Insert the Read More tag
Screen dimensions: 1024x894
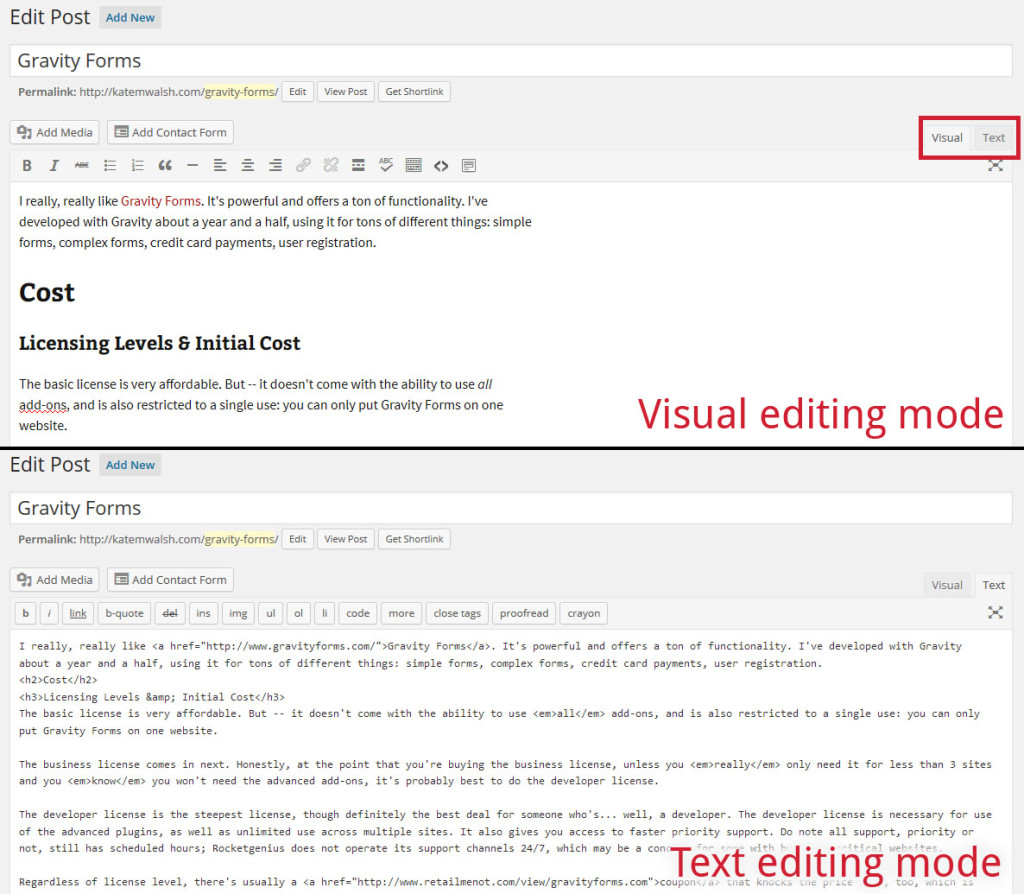pos(357,165)
